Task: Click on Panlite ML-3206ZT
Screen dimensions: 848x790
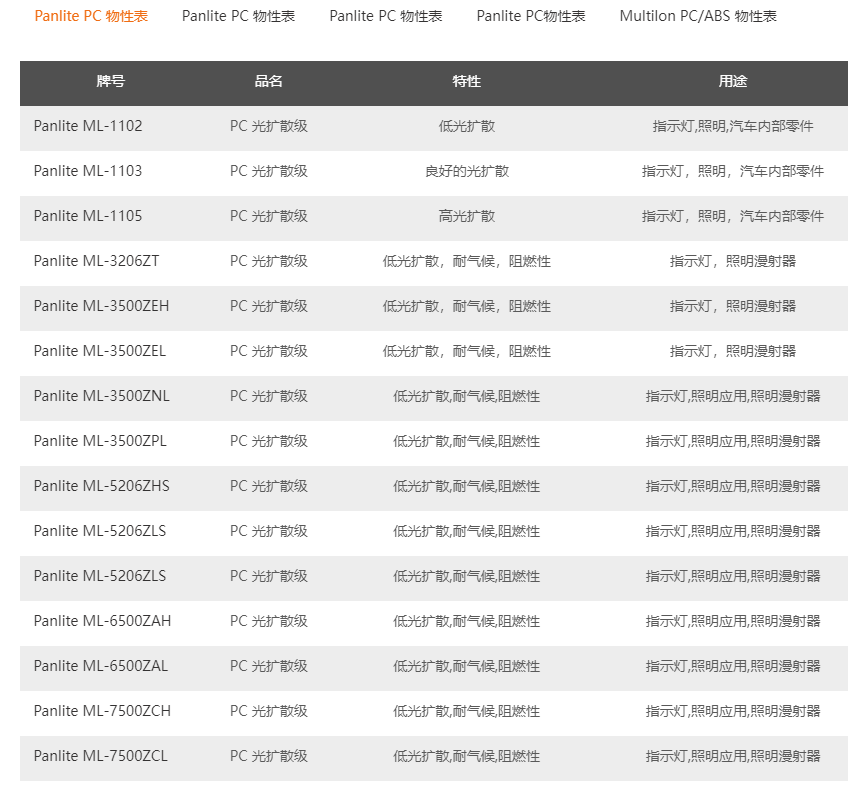Action: 96,261
